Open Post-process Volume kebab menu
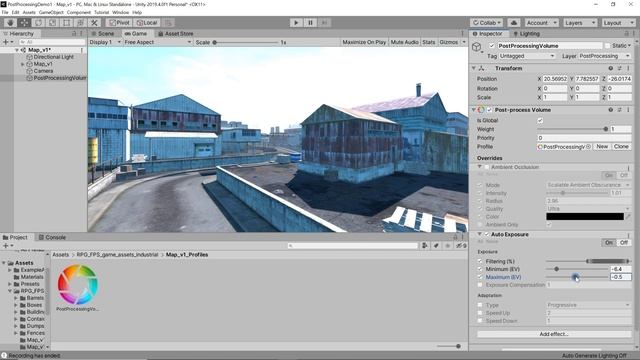Image resolution: width=640 pixels, height=360 pixels. (628, 110)
